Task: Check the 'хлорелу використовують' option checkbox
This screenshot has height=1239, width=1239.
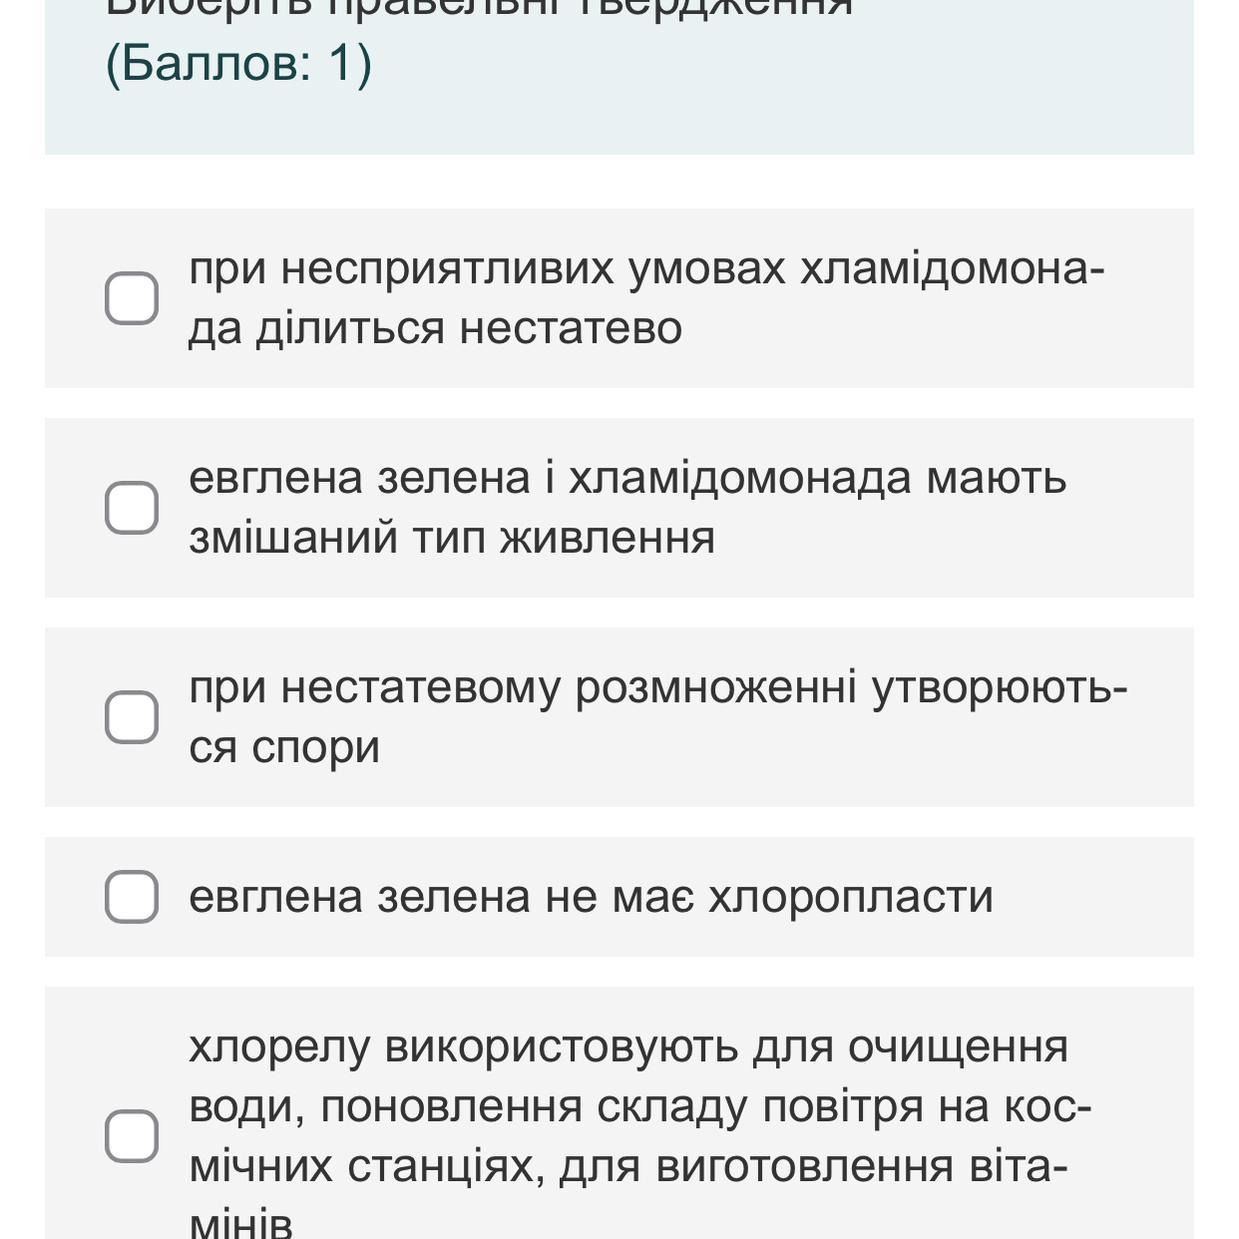Action: 131,1136
